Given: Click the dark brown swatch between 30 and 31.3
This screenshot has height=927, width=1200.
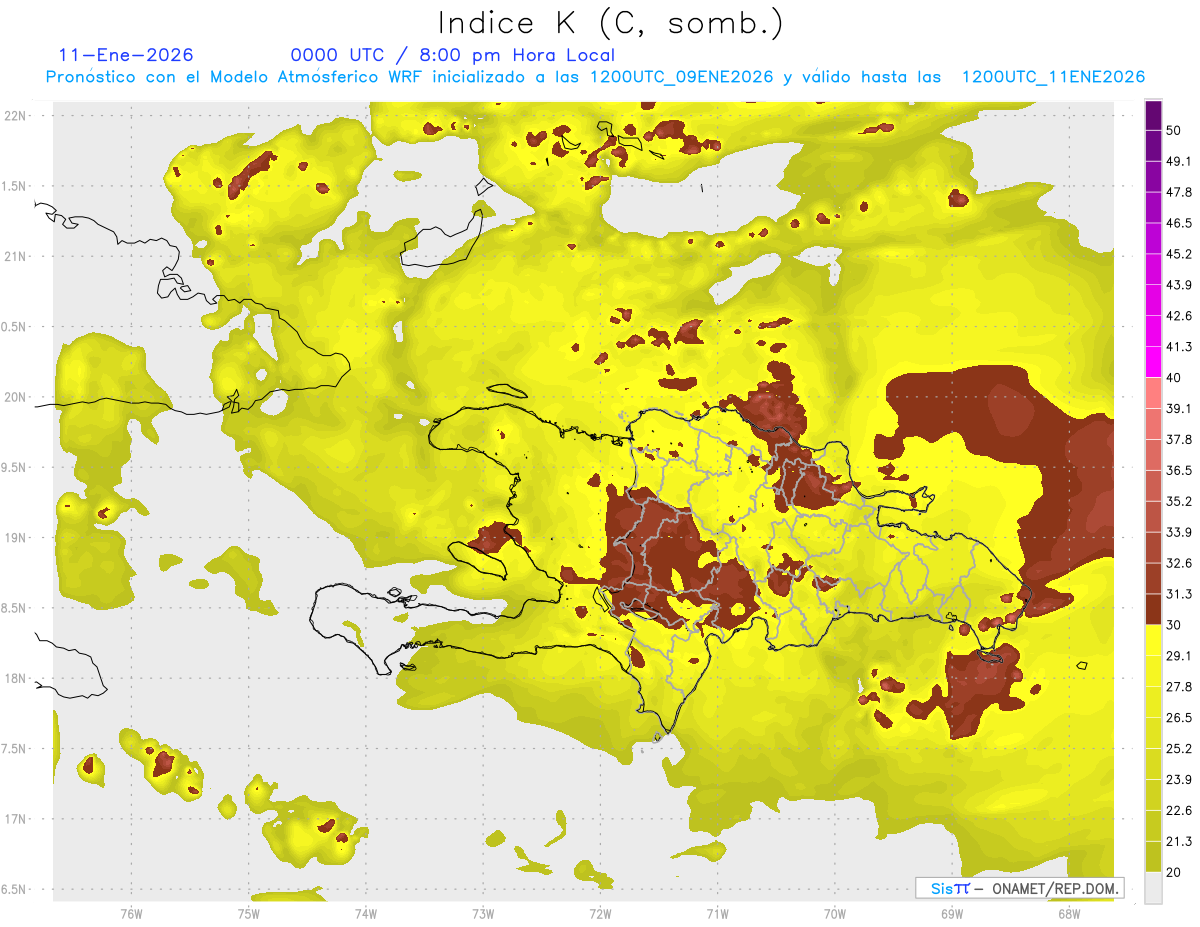Looking at the screenshot, I should pyautogui.click(x=1153, y=609).
